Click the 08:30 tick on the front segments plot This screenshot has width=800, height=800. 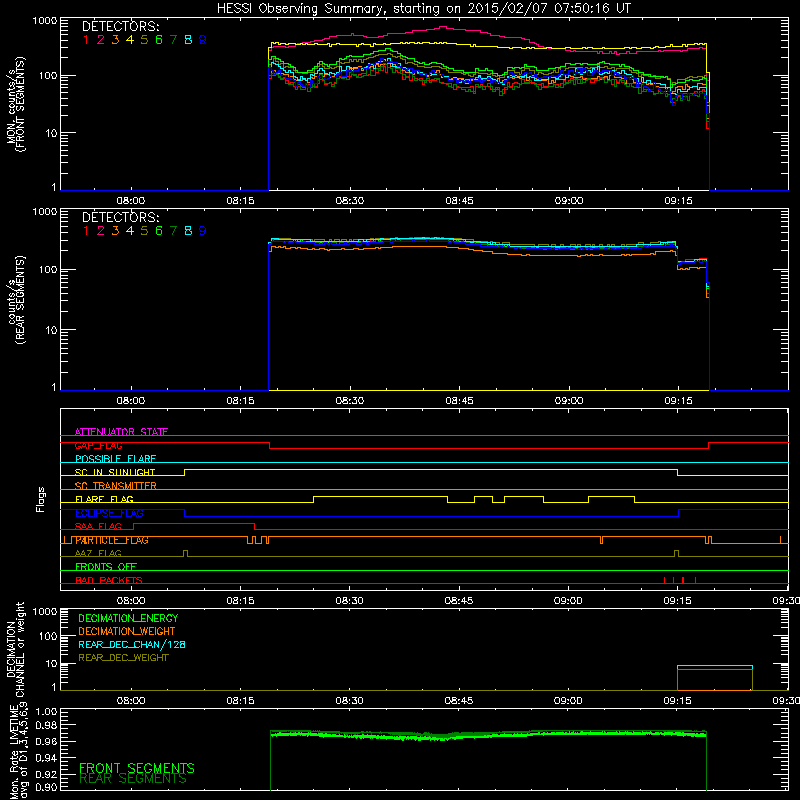click(x=350, y=201)
